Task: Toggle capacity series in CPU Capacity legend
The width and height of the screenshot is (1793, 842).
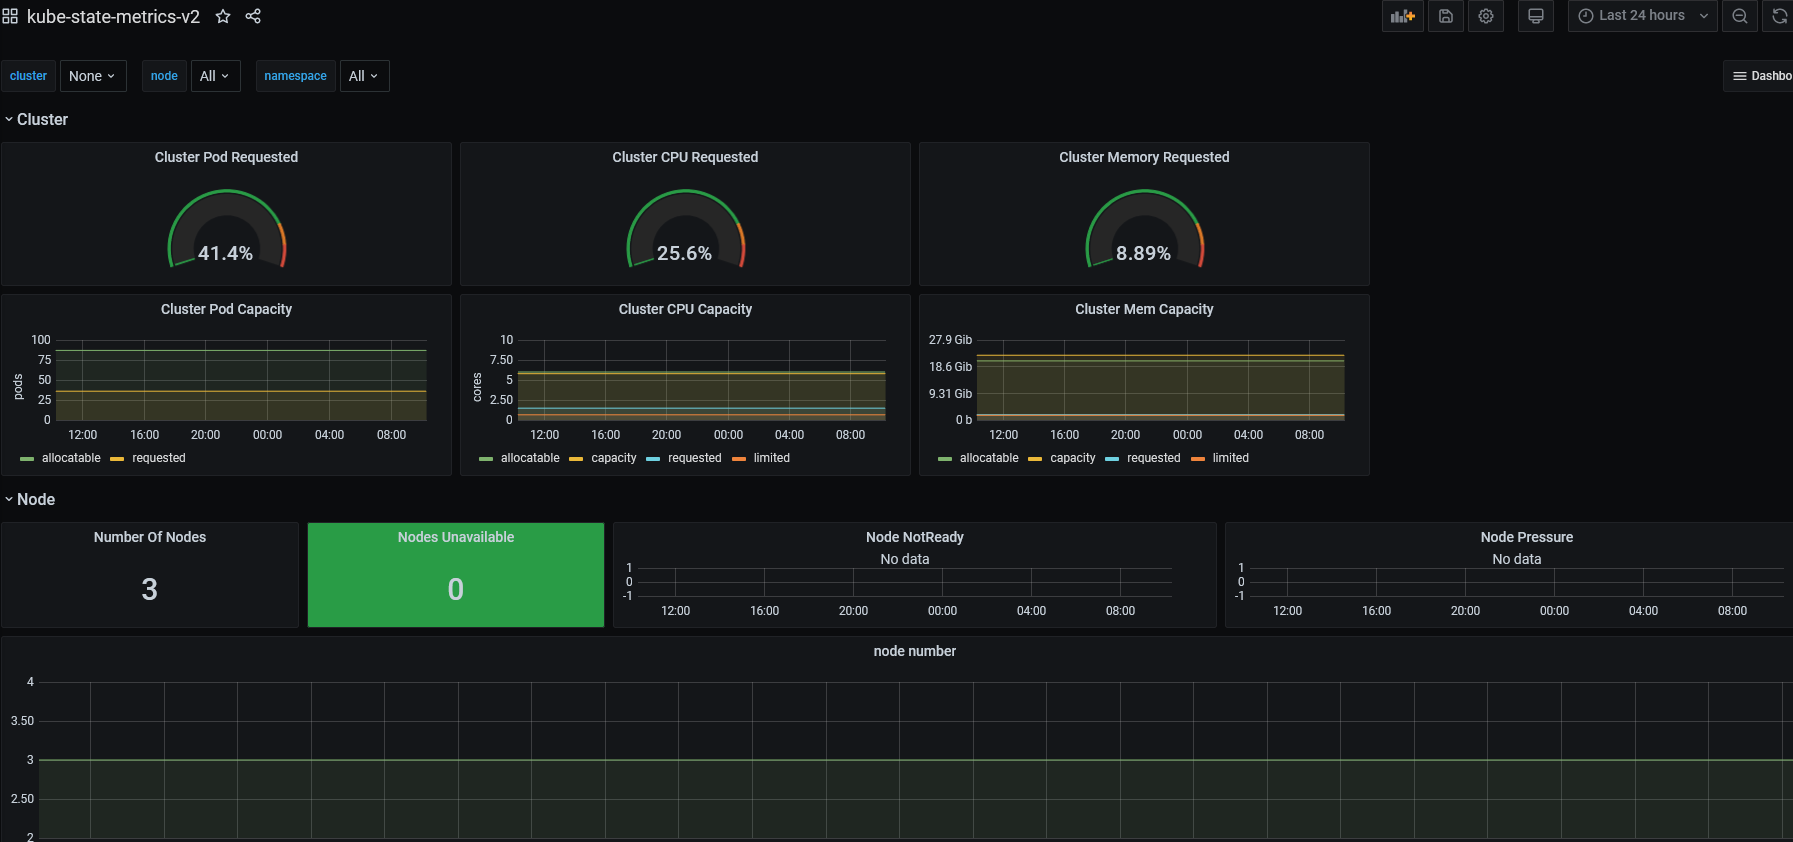Action: (x=614, y=458)
